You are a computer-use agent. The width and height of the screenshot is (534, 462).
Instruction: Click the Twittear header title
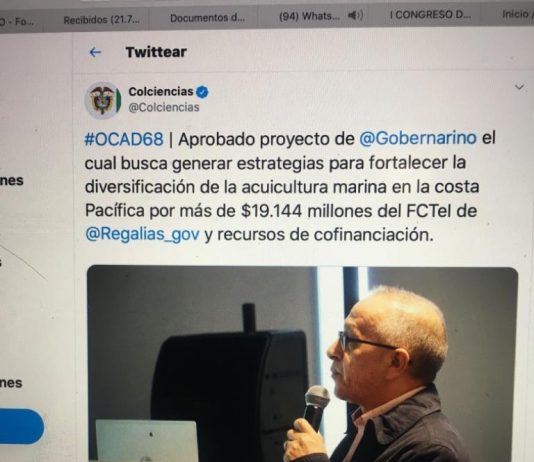point(156,52)
